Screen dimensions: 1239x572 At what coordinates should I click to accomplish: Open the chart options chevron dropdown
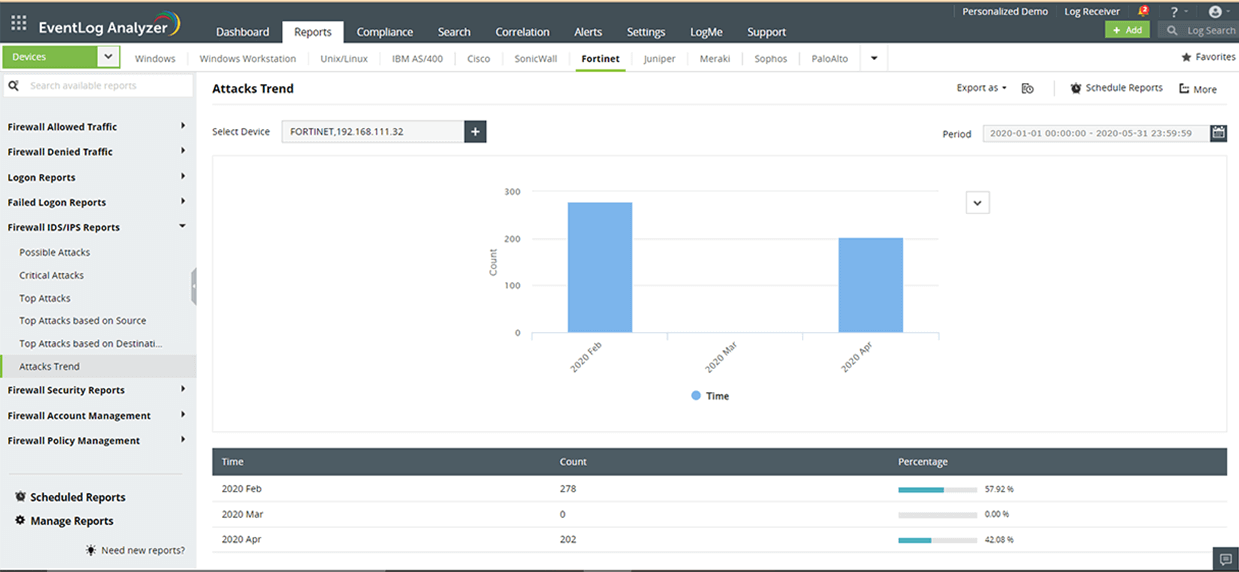point(978,202)
